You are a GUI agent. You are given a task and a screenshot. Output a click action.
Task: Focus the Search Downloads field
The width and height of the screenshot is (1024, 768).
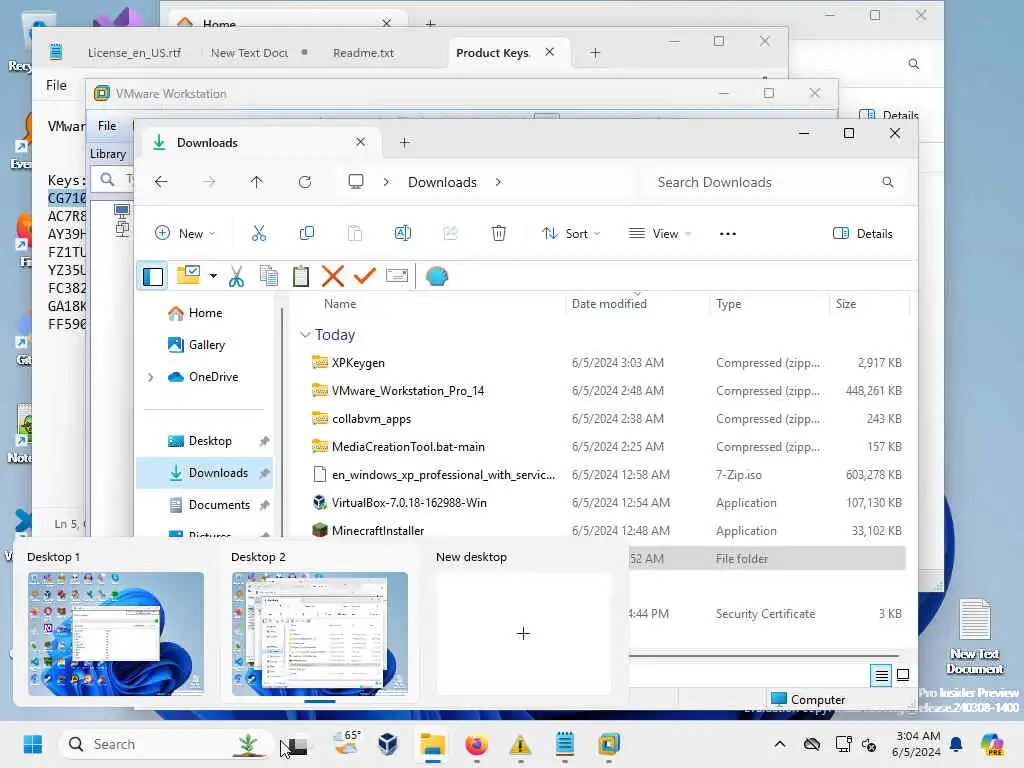pos(775,182)
